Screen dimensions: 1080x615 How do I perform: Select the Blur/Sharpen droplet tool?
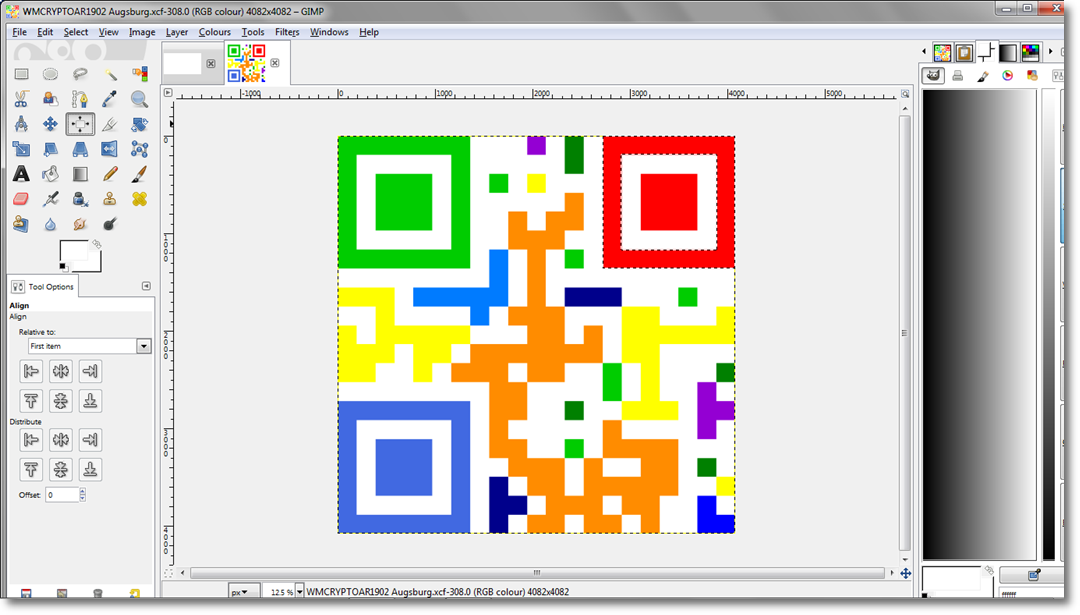[x=50, y=224]
